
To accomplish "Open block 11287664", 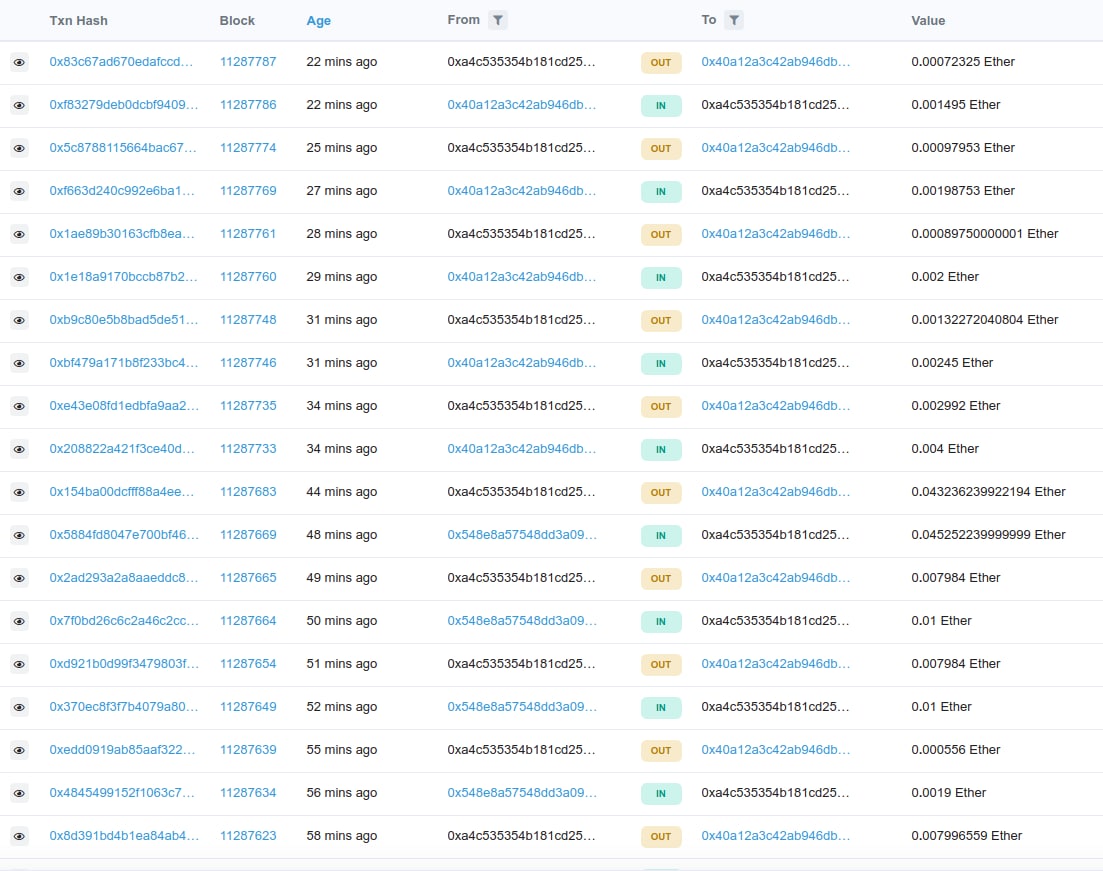I will click(248, 621).
